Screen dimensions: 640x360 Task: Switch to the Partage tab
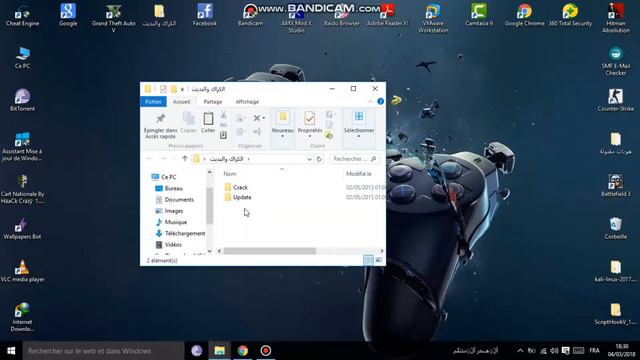pos(213,101)
